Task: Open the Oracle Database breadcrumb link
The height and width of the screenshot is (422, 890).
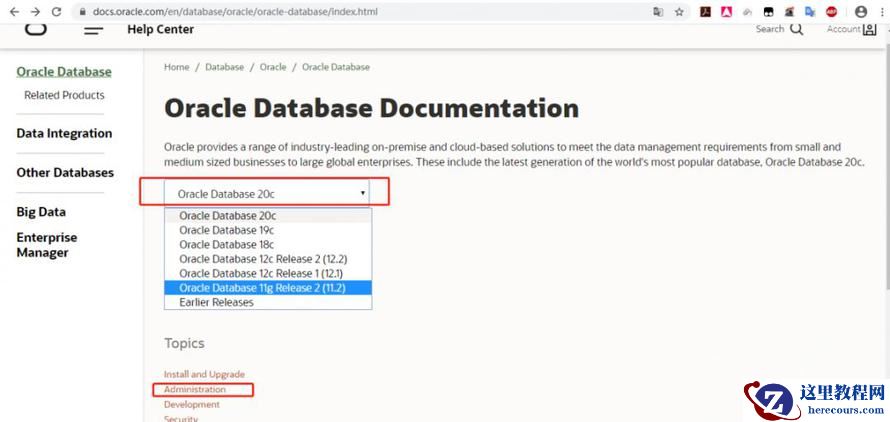Action: 335,67
